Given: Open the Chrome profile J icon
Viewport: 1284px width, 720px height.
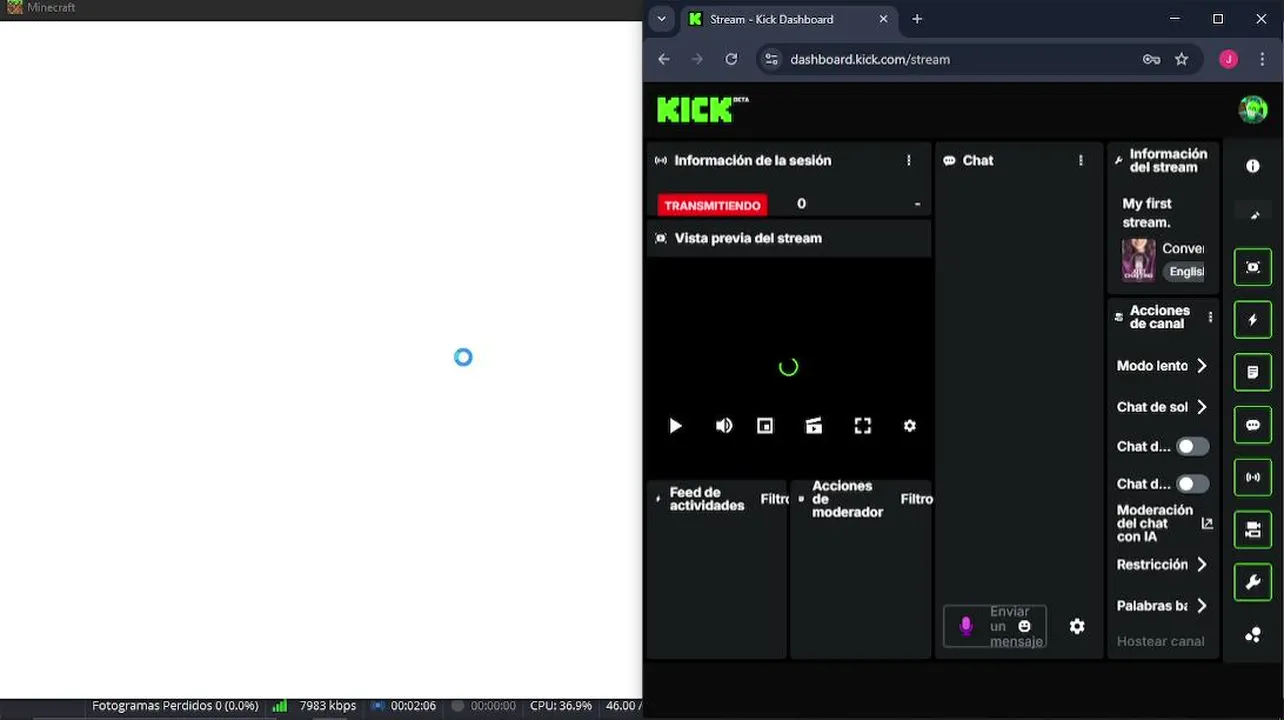Looking at the screenshot, I should 1228,59.
